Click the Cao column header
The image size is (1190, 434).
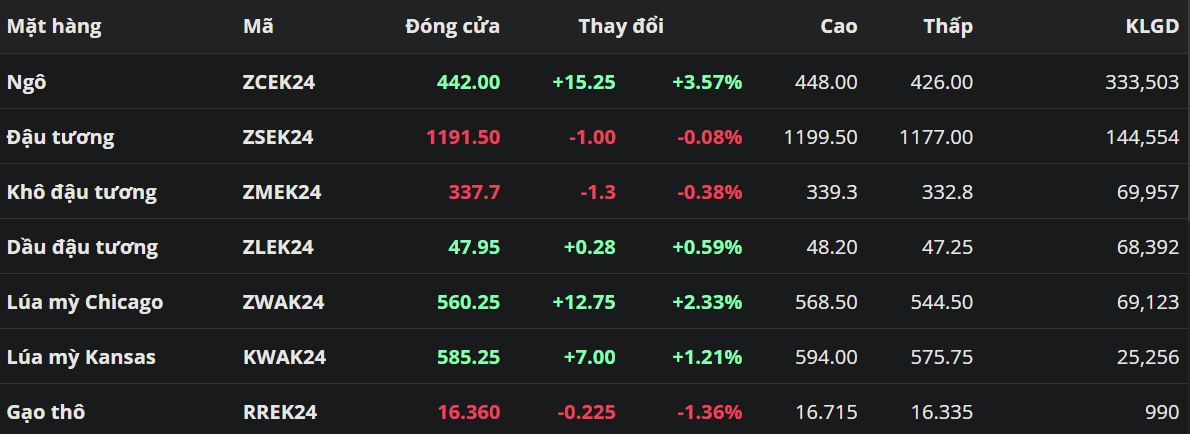click(x=838, y=27)
